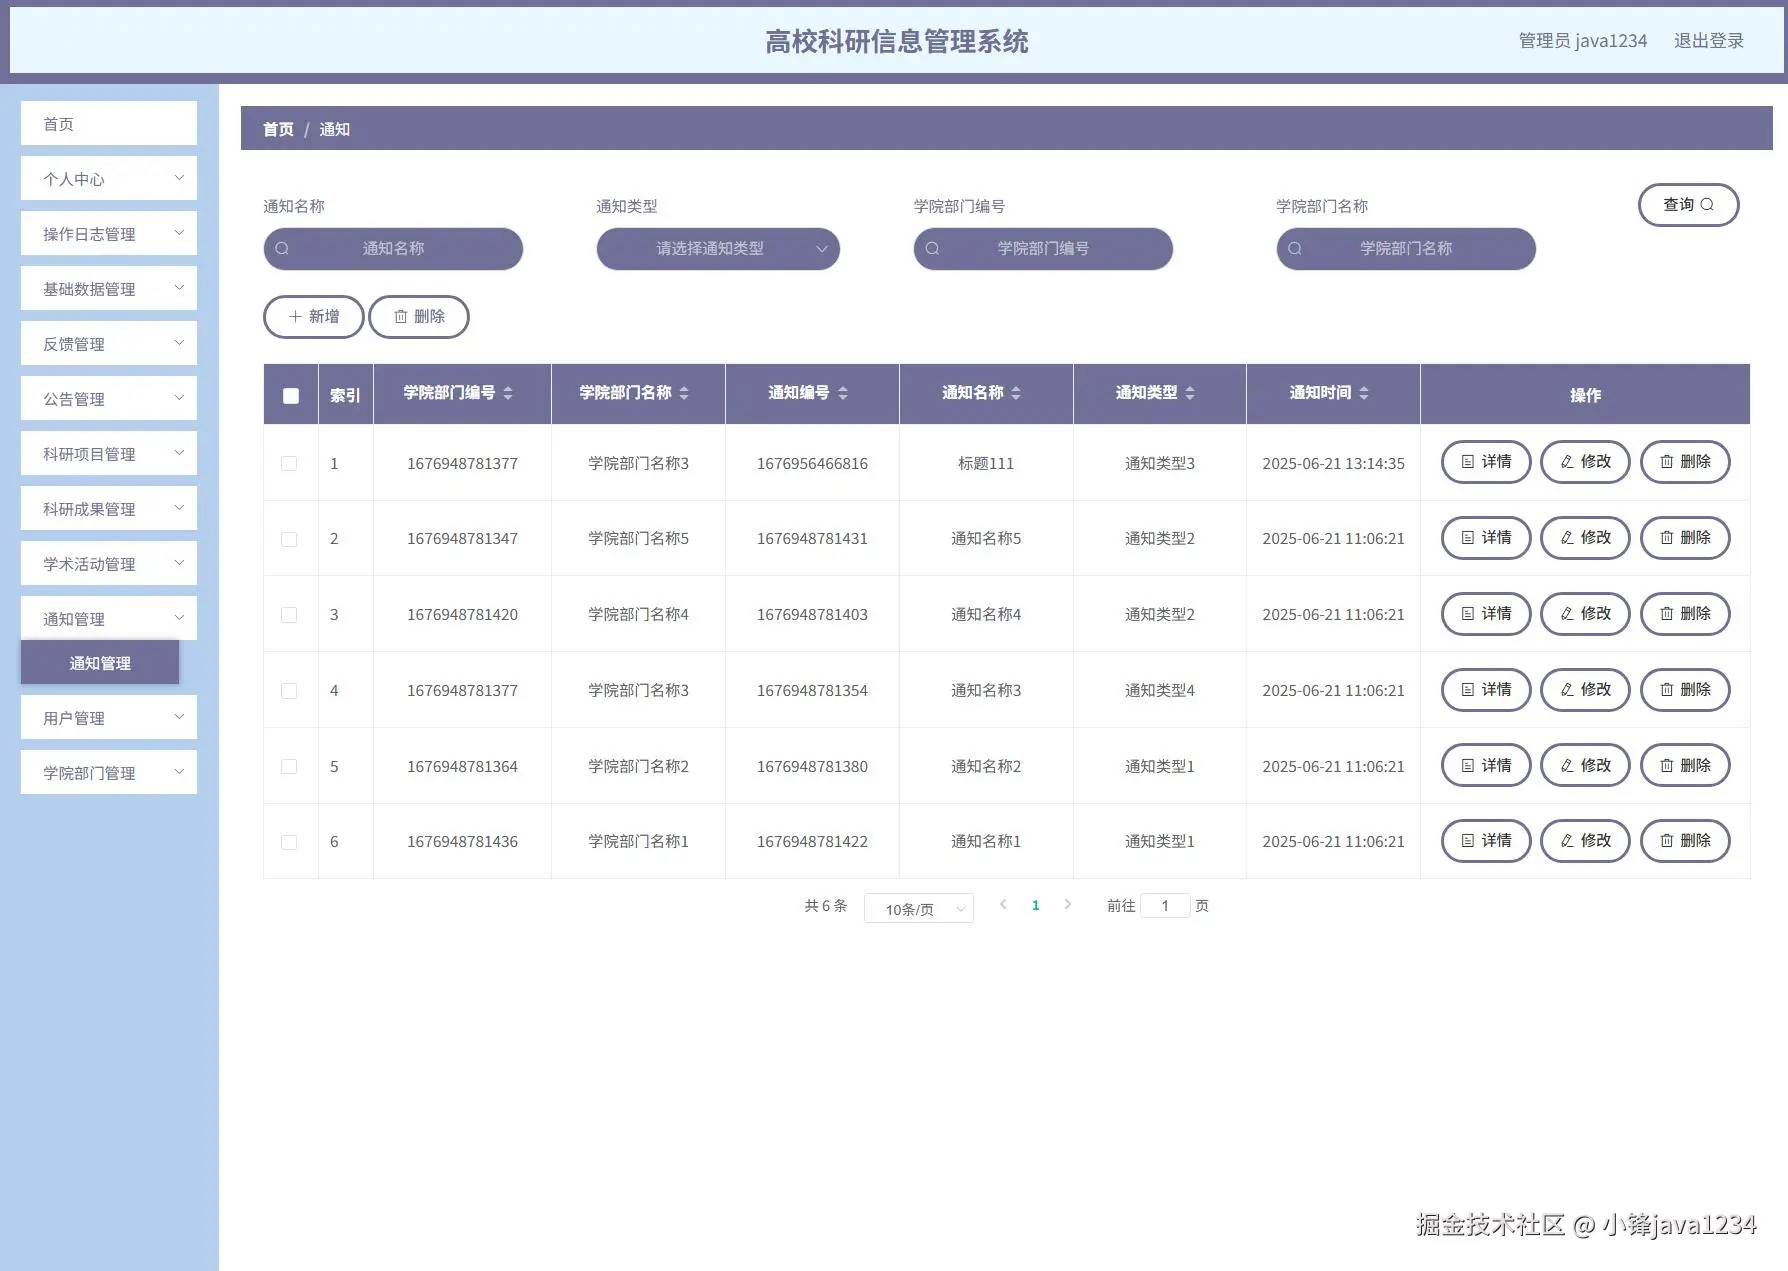Select the 通知管理 submenu item
Image resolution: width=1788 pixels, height=1271 pixels.
tap(100, 662)
